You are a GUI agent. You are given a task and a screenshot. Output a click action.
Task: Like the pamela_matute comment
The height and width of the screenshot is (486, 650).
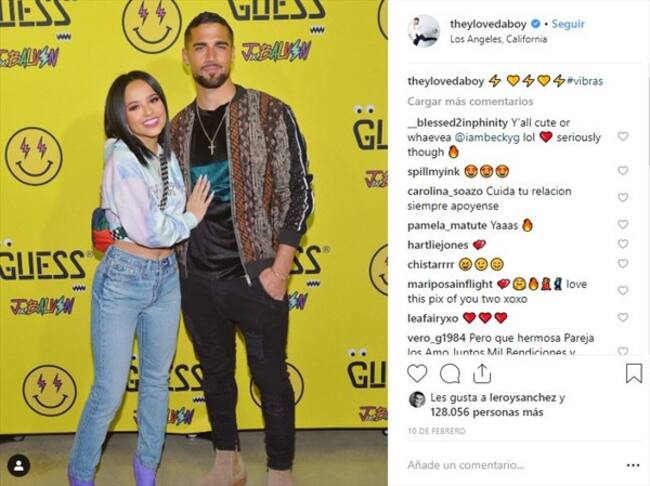(x=623, y=224)
